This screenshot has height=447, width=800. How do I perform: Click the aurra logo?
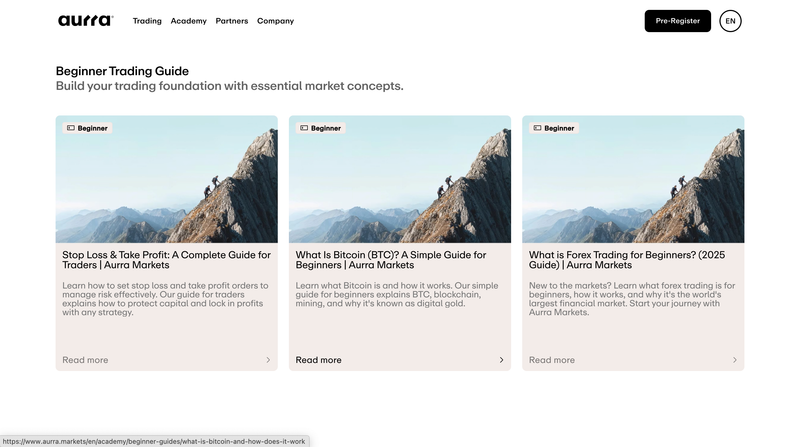pyautogui.click(x=85, y=20)
